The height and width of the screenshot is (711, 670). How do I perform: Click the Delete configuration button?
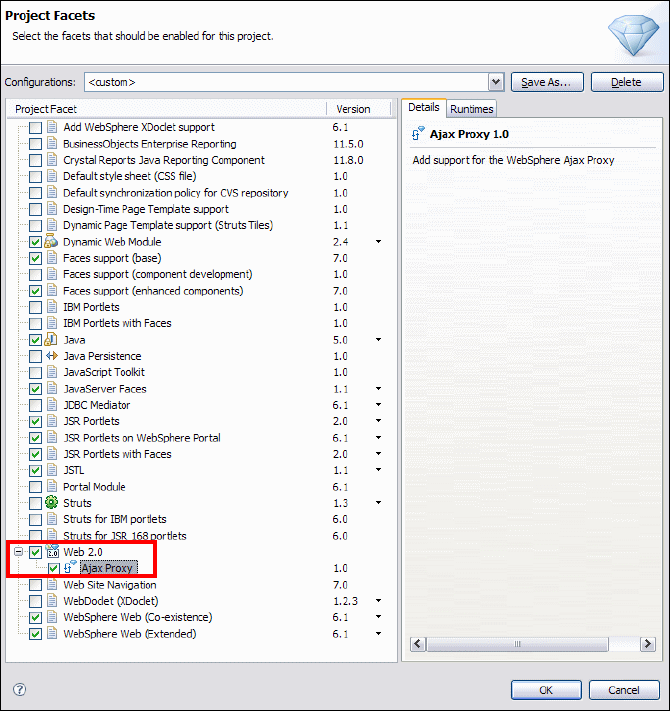coord(627,82)
